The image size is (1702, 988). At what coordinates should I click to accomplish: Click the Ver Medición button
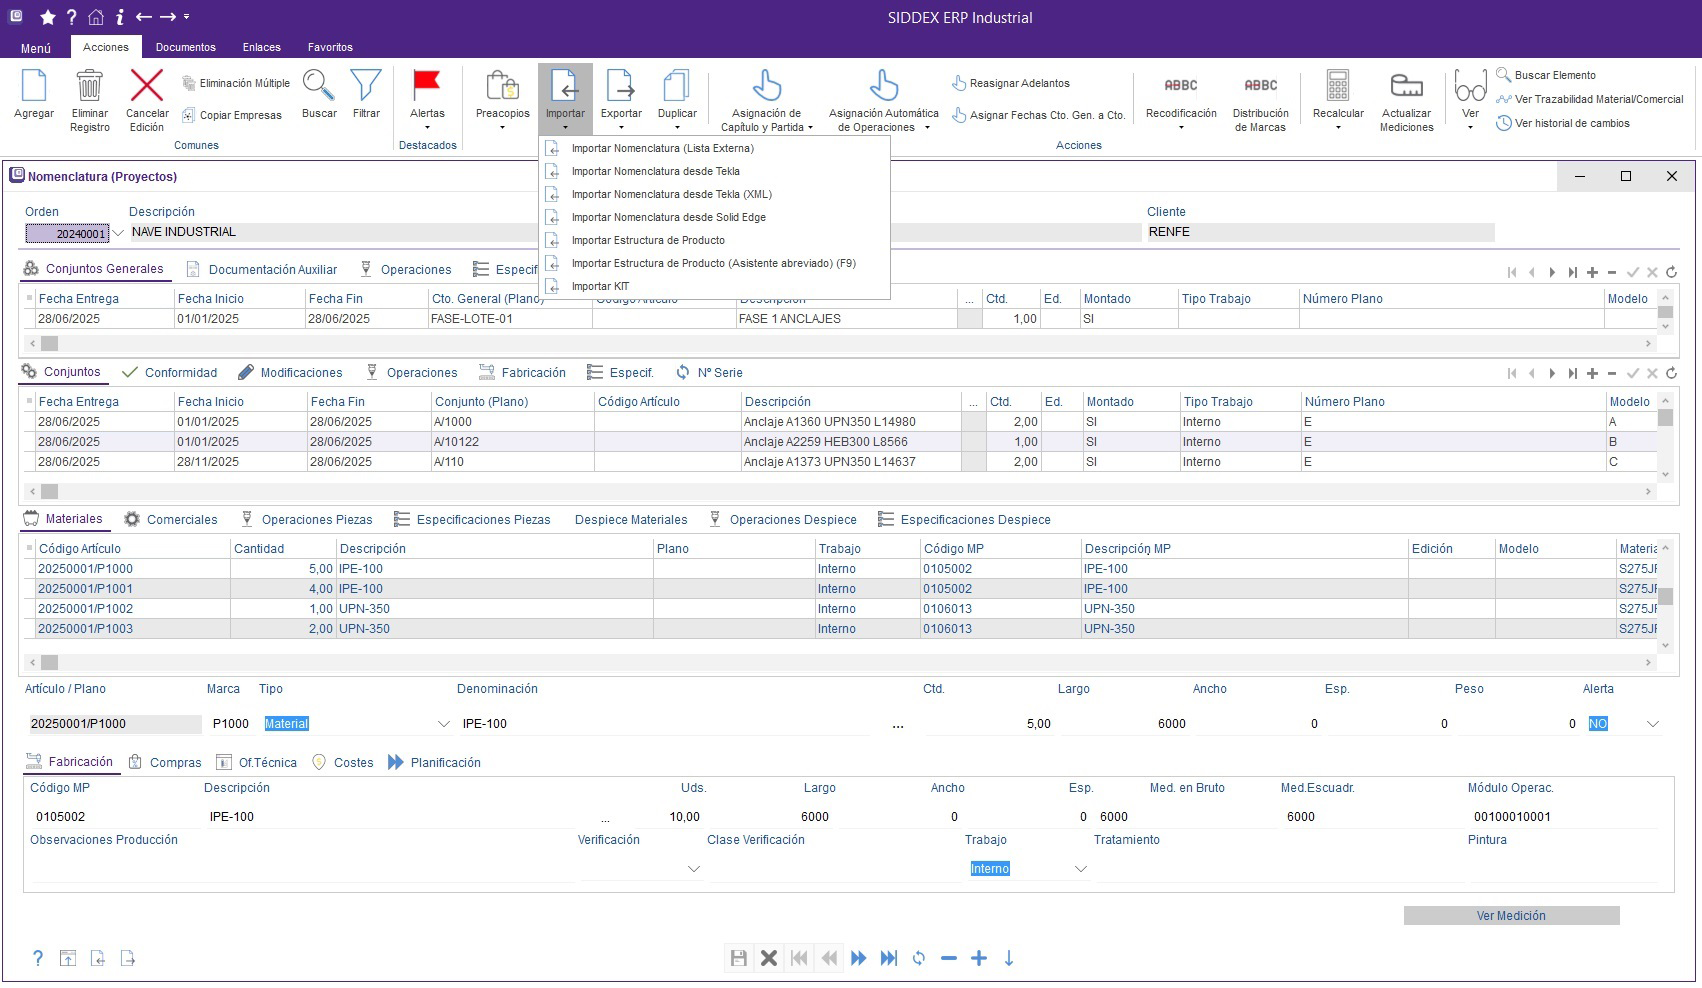coord(1510,916)
